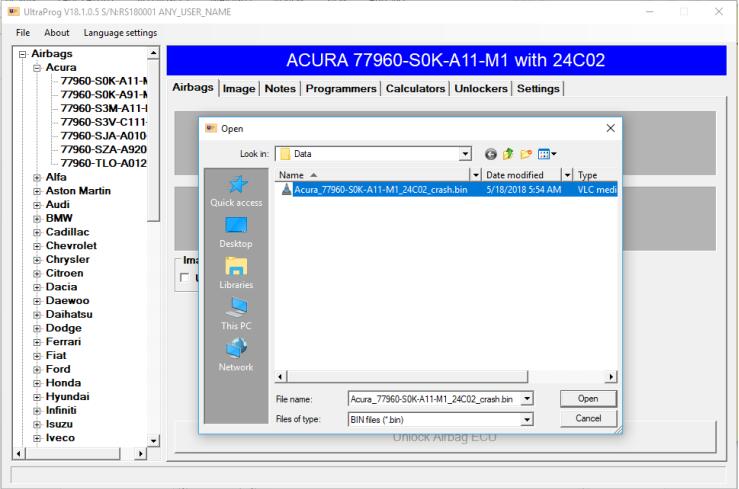This screenshot has width=739, height=489.
Task: Click tree panel horizontal scroll right arrow
Action: (x=140, y=454)
